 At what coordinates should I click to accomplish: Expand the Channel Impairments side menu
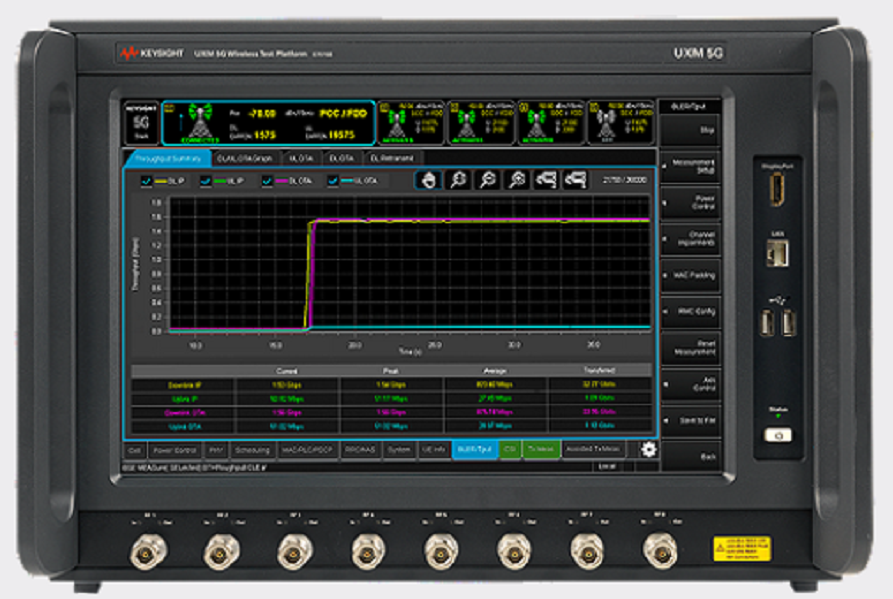tap(689, 238)
